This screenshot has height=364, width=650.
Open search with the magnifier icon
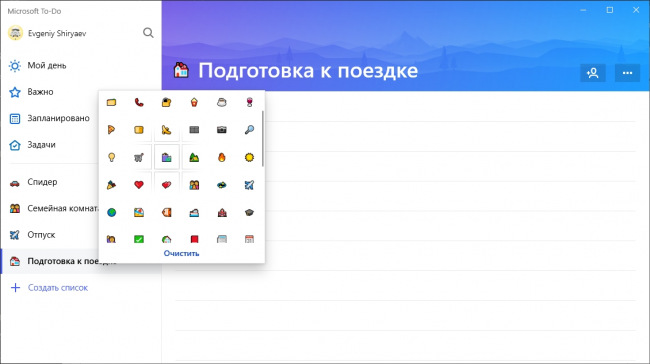[x=148, y=33]
